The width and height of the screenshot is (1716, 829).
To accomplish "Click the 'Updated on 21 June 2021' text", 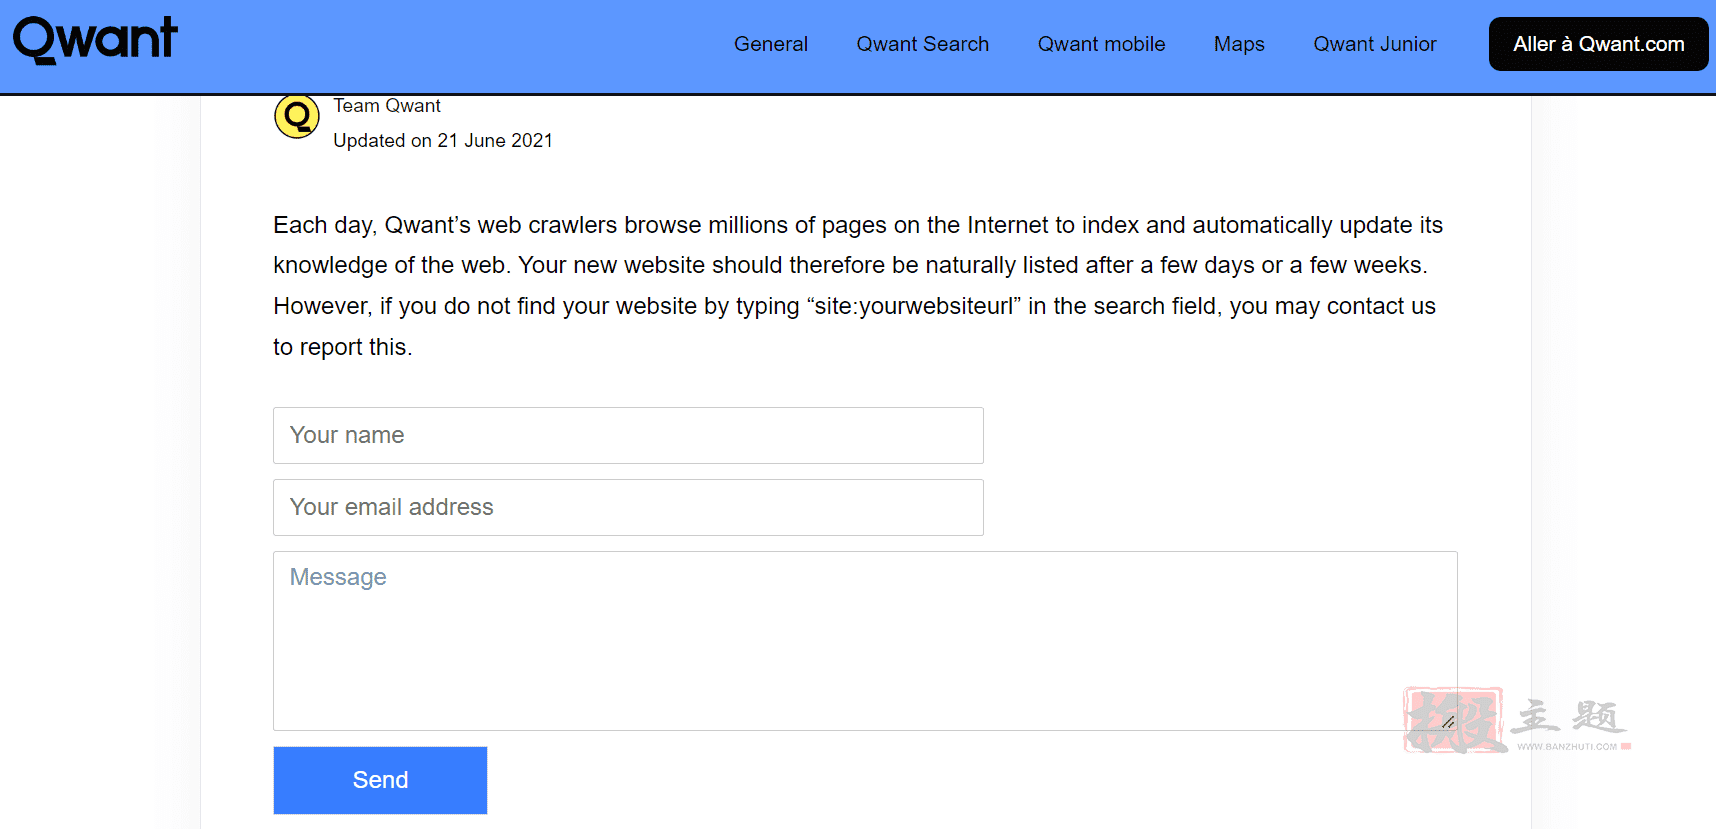I will [x=443, y=141].
